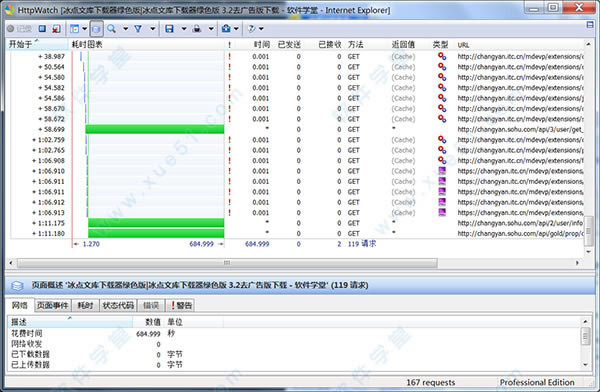Switch to the 警告 tab
Viewport: 600px width, 392px height.
181,305
